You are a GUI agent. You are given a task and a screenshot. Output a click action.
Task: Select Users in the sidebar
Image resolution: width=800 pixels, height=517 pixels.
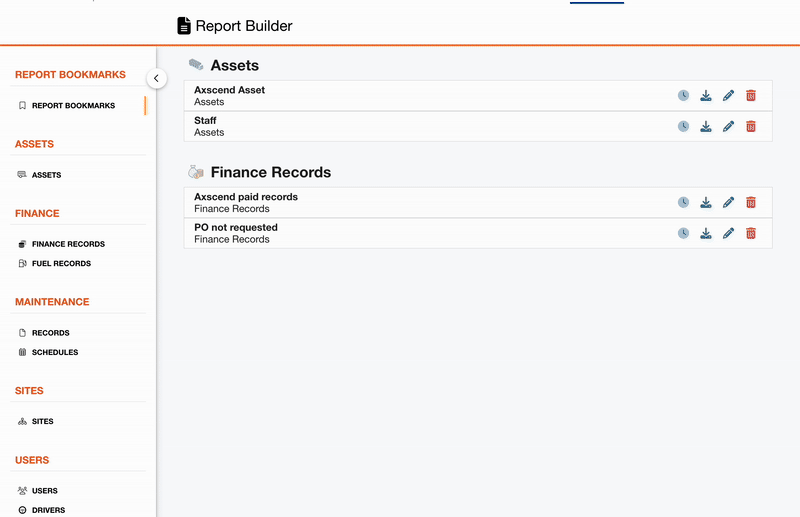[44, 491]
